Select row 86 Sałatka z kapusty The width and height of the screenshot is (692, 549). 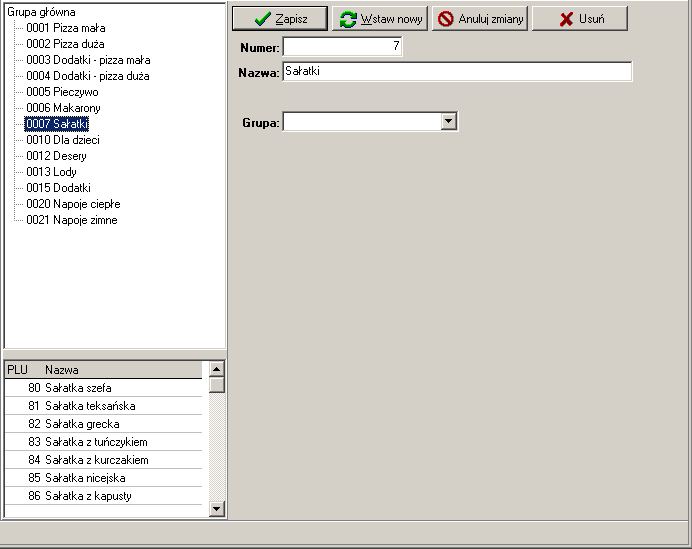pos(103,496)
